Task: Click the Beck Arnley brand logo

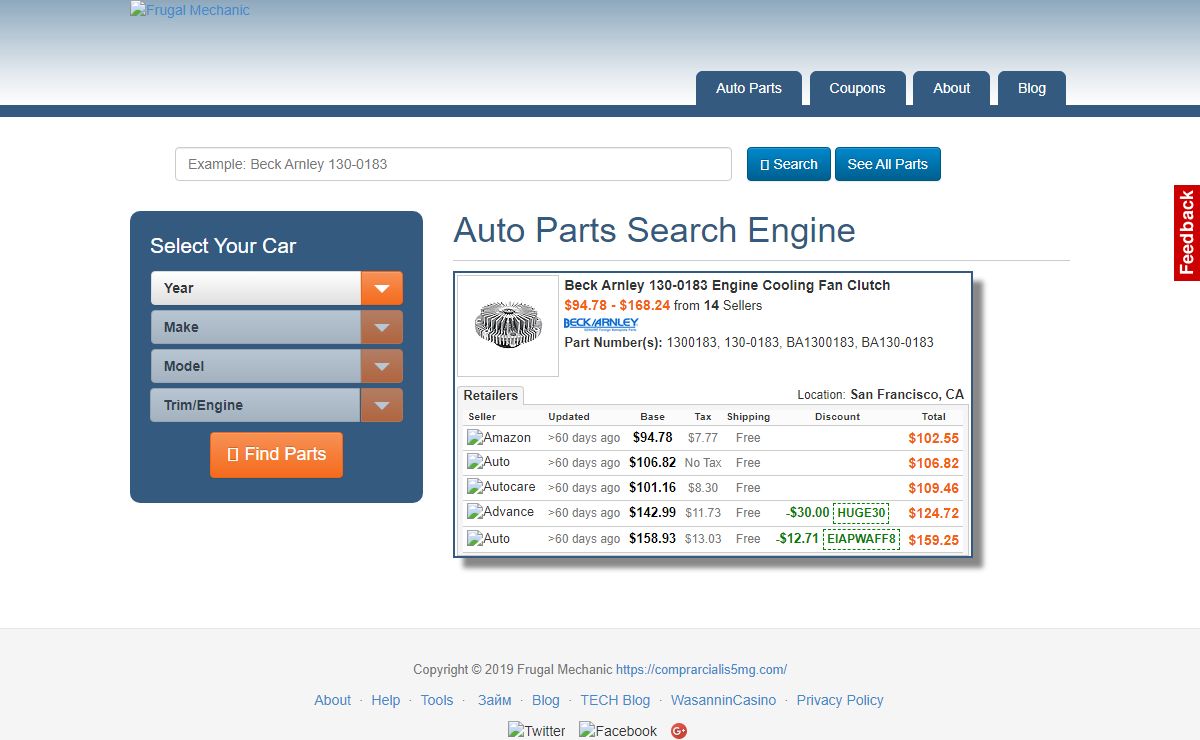Action: (601, 324)
